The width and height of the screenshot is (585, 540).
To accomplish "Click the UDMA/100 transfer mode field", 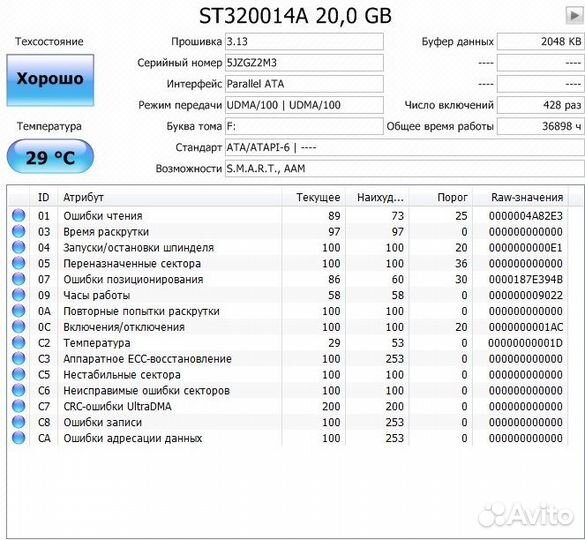I will click(x=304, y=105).
